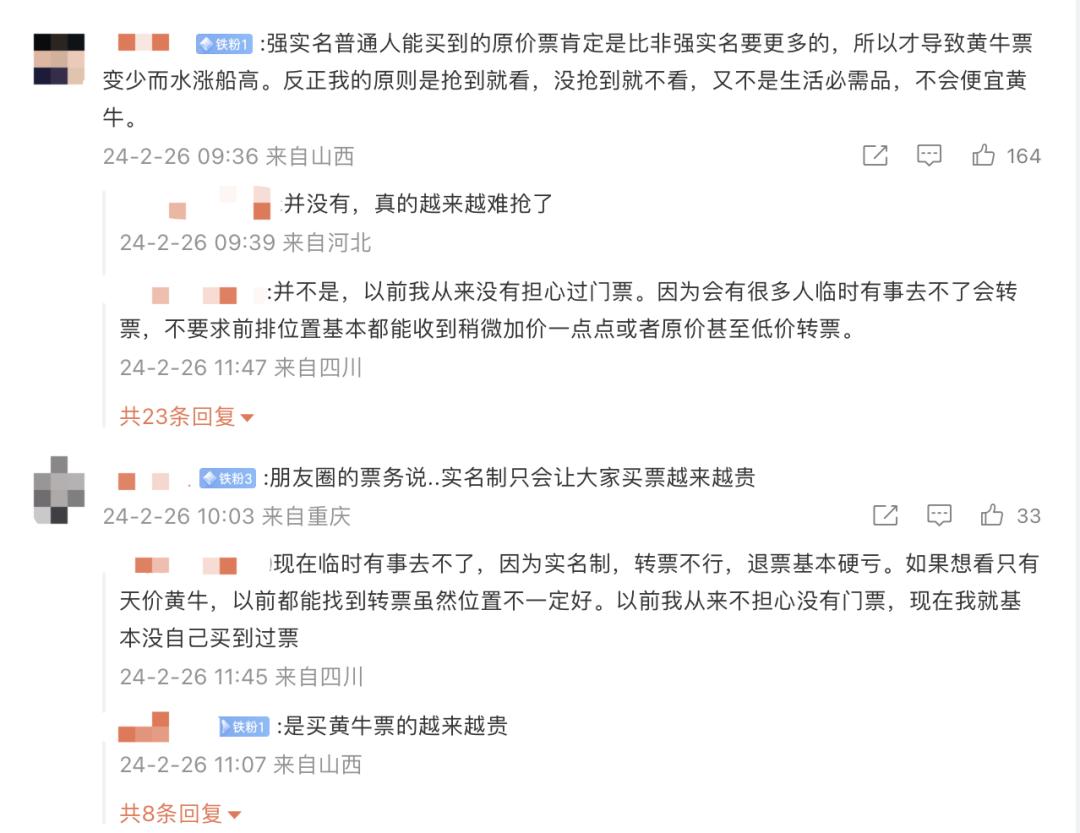Open username of the 铁粉3 commenter
Viewport: 1080px width, 833px height.
[151, 479]
